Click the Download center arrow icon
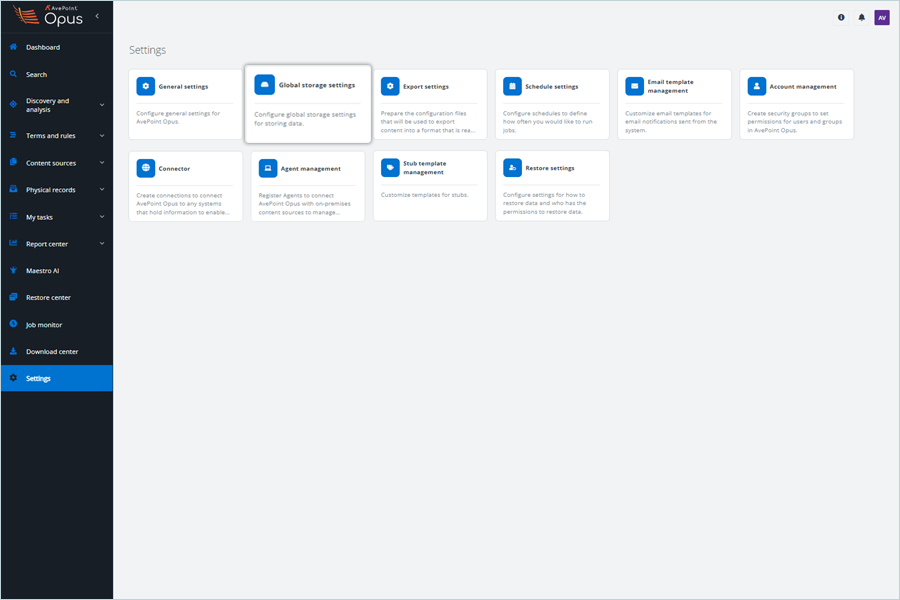900x600 pixels. pos(13,351)
